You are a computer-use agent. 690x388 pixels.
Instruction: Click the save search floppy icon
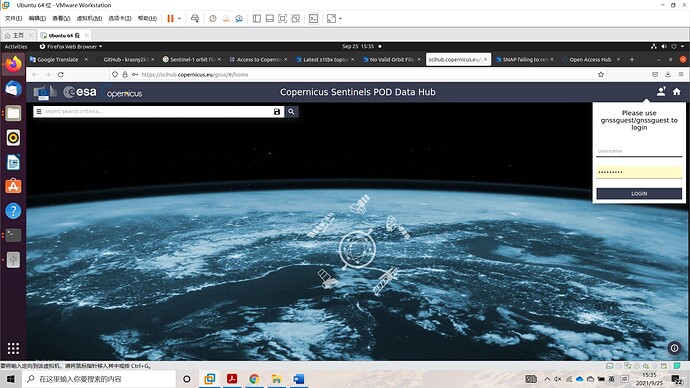coord(277,112)
